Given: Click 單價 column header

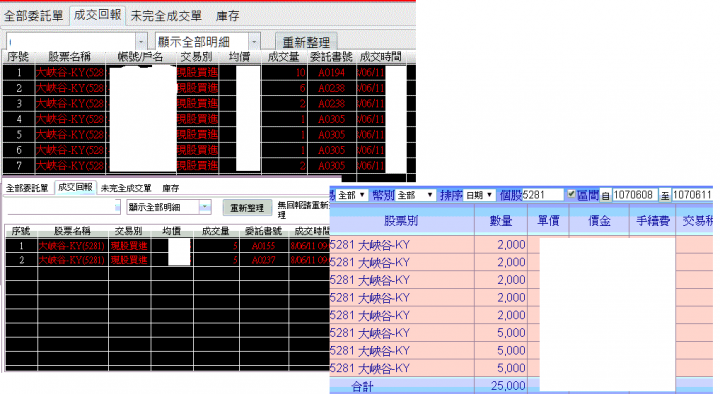Looking at the screenshot, I should pyautogui.click(x=548, y=221).
